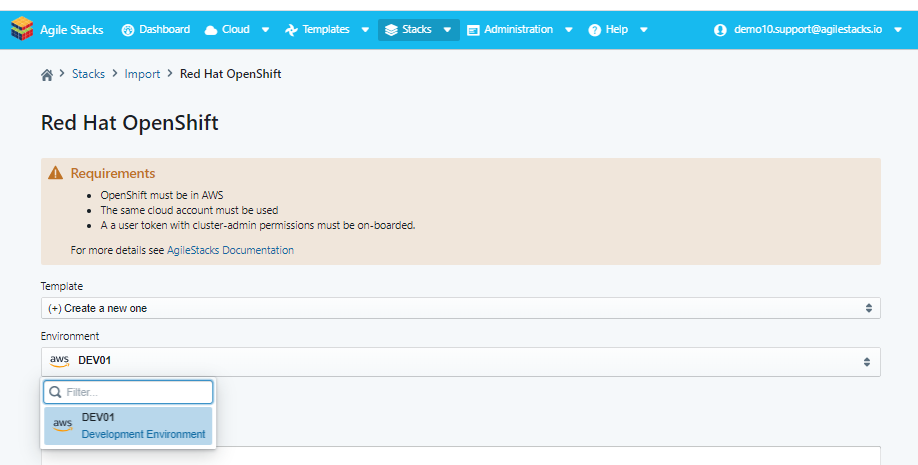Open the Import breadcrumb link
Image resolution: width=918 pixels, height=465 pixels.
[142, 74]
